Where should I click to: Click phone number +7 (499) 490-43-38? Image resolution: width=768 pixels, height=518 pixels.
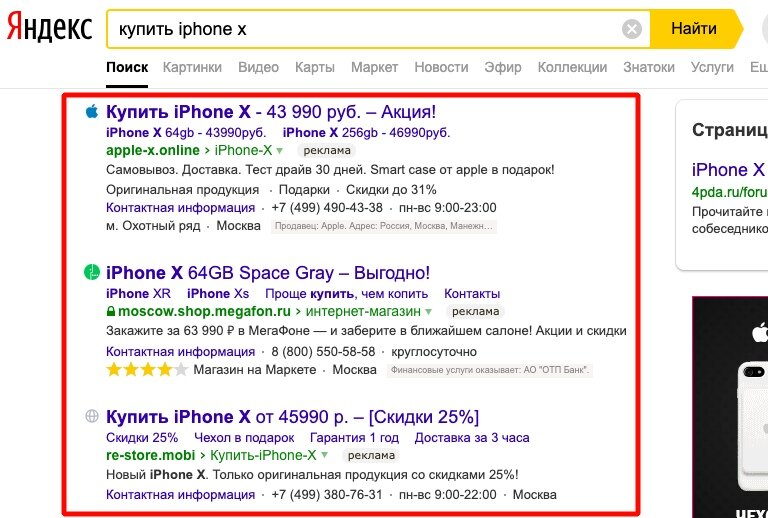point(327,208)
